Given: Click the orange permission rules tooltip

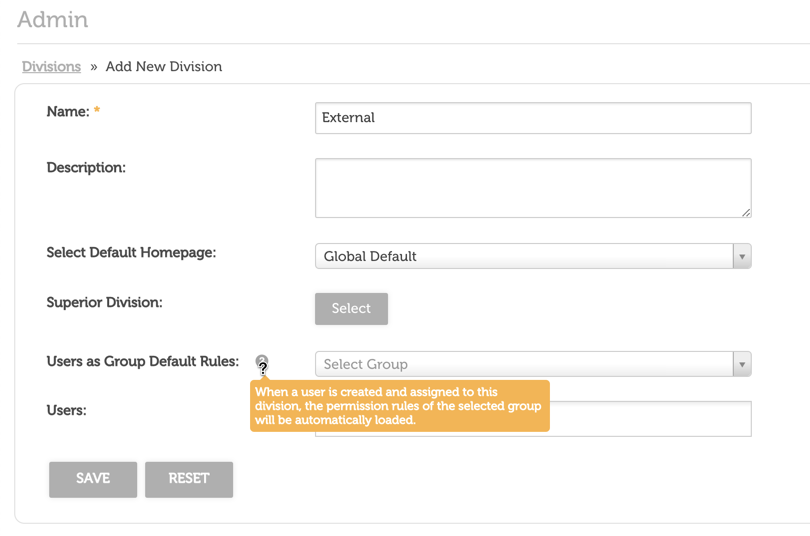Looking at the screenshot, I should click(x=399, y=406).
